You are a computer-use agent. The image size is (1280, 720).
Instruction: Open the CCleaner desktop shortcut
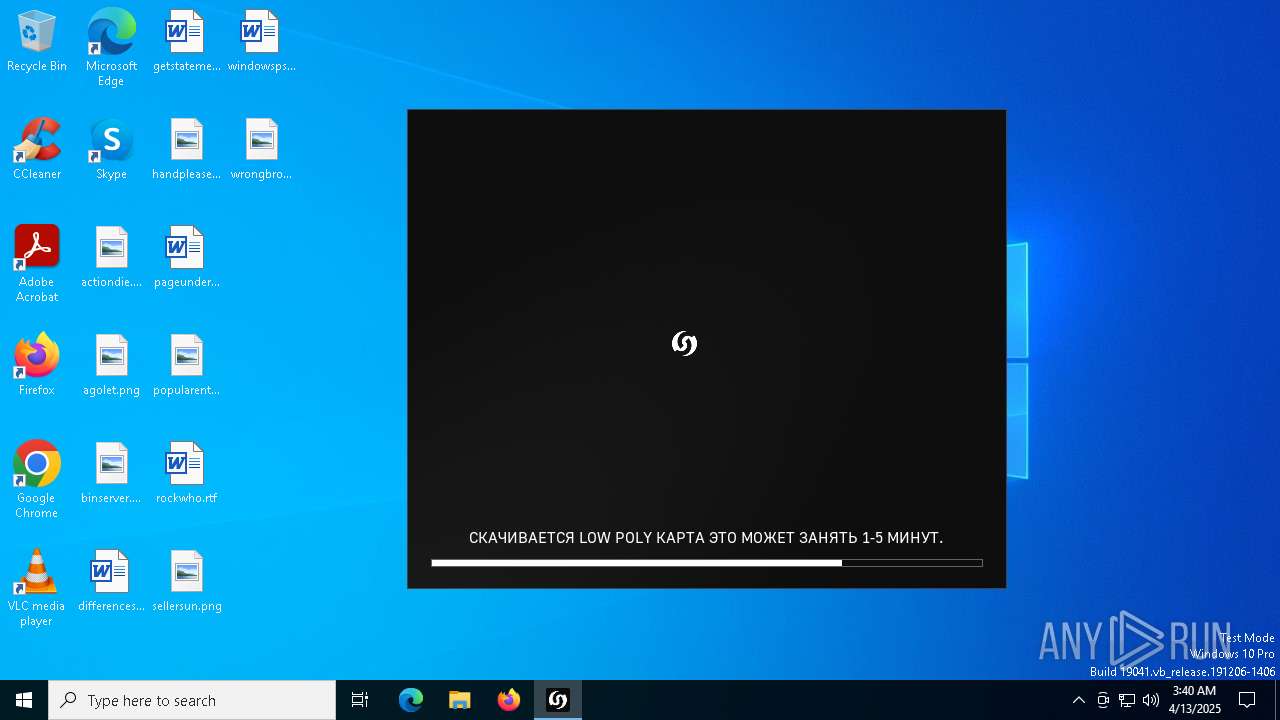[37, 149]
